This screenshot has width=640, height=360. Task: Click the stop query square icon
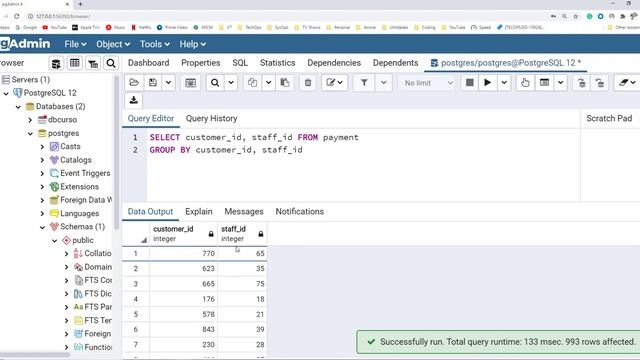[470, 83]
